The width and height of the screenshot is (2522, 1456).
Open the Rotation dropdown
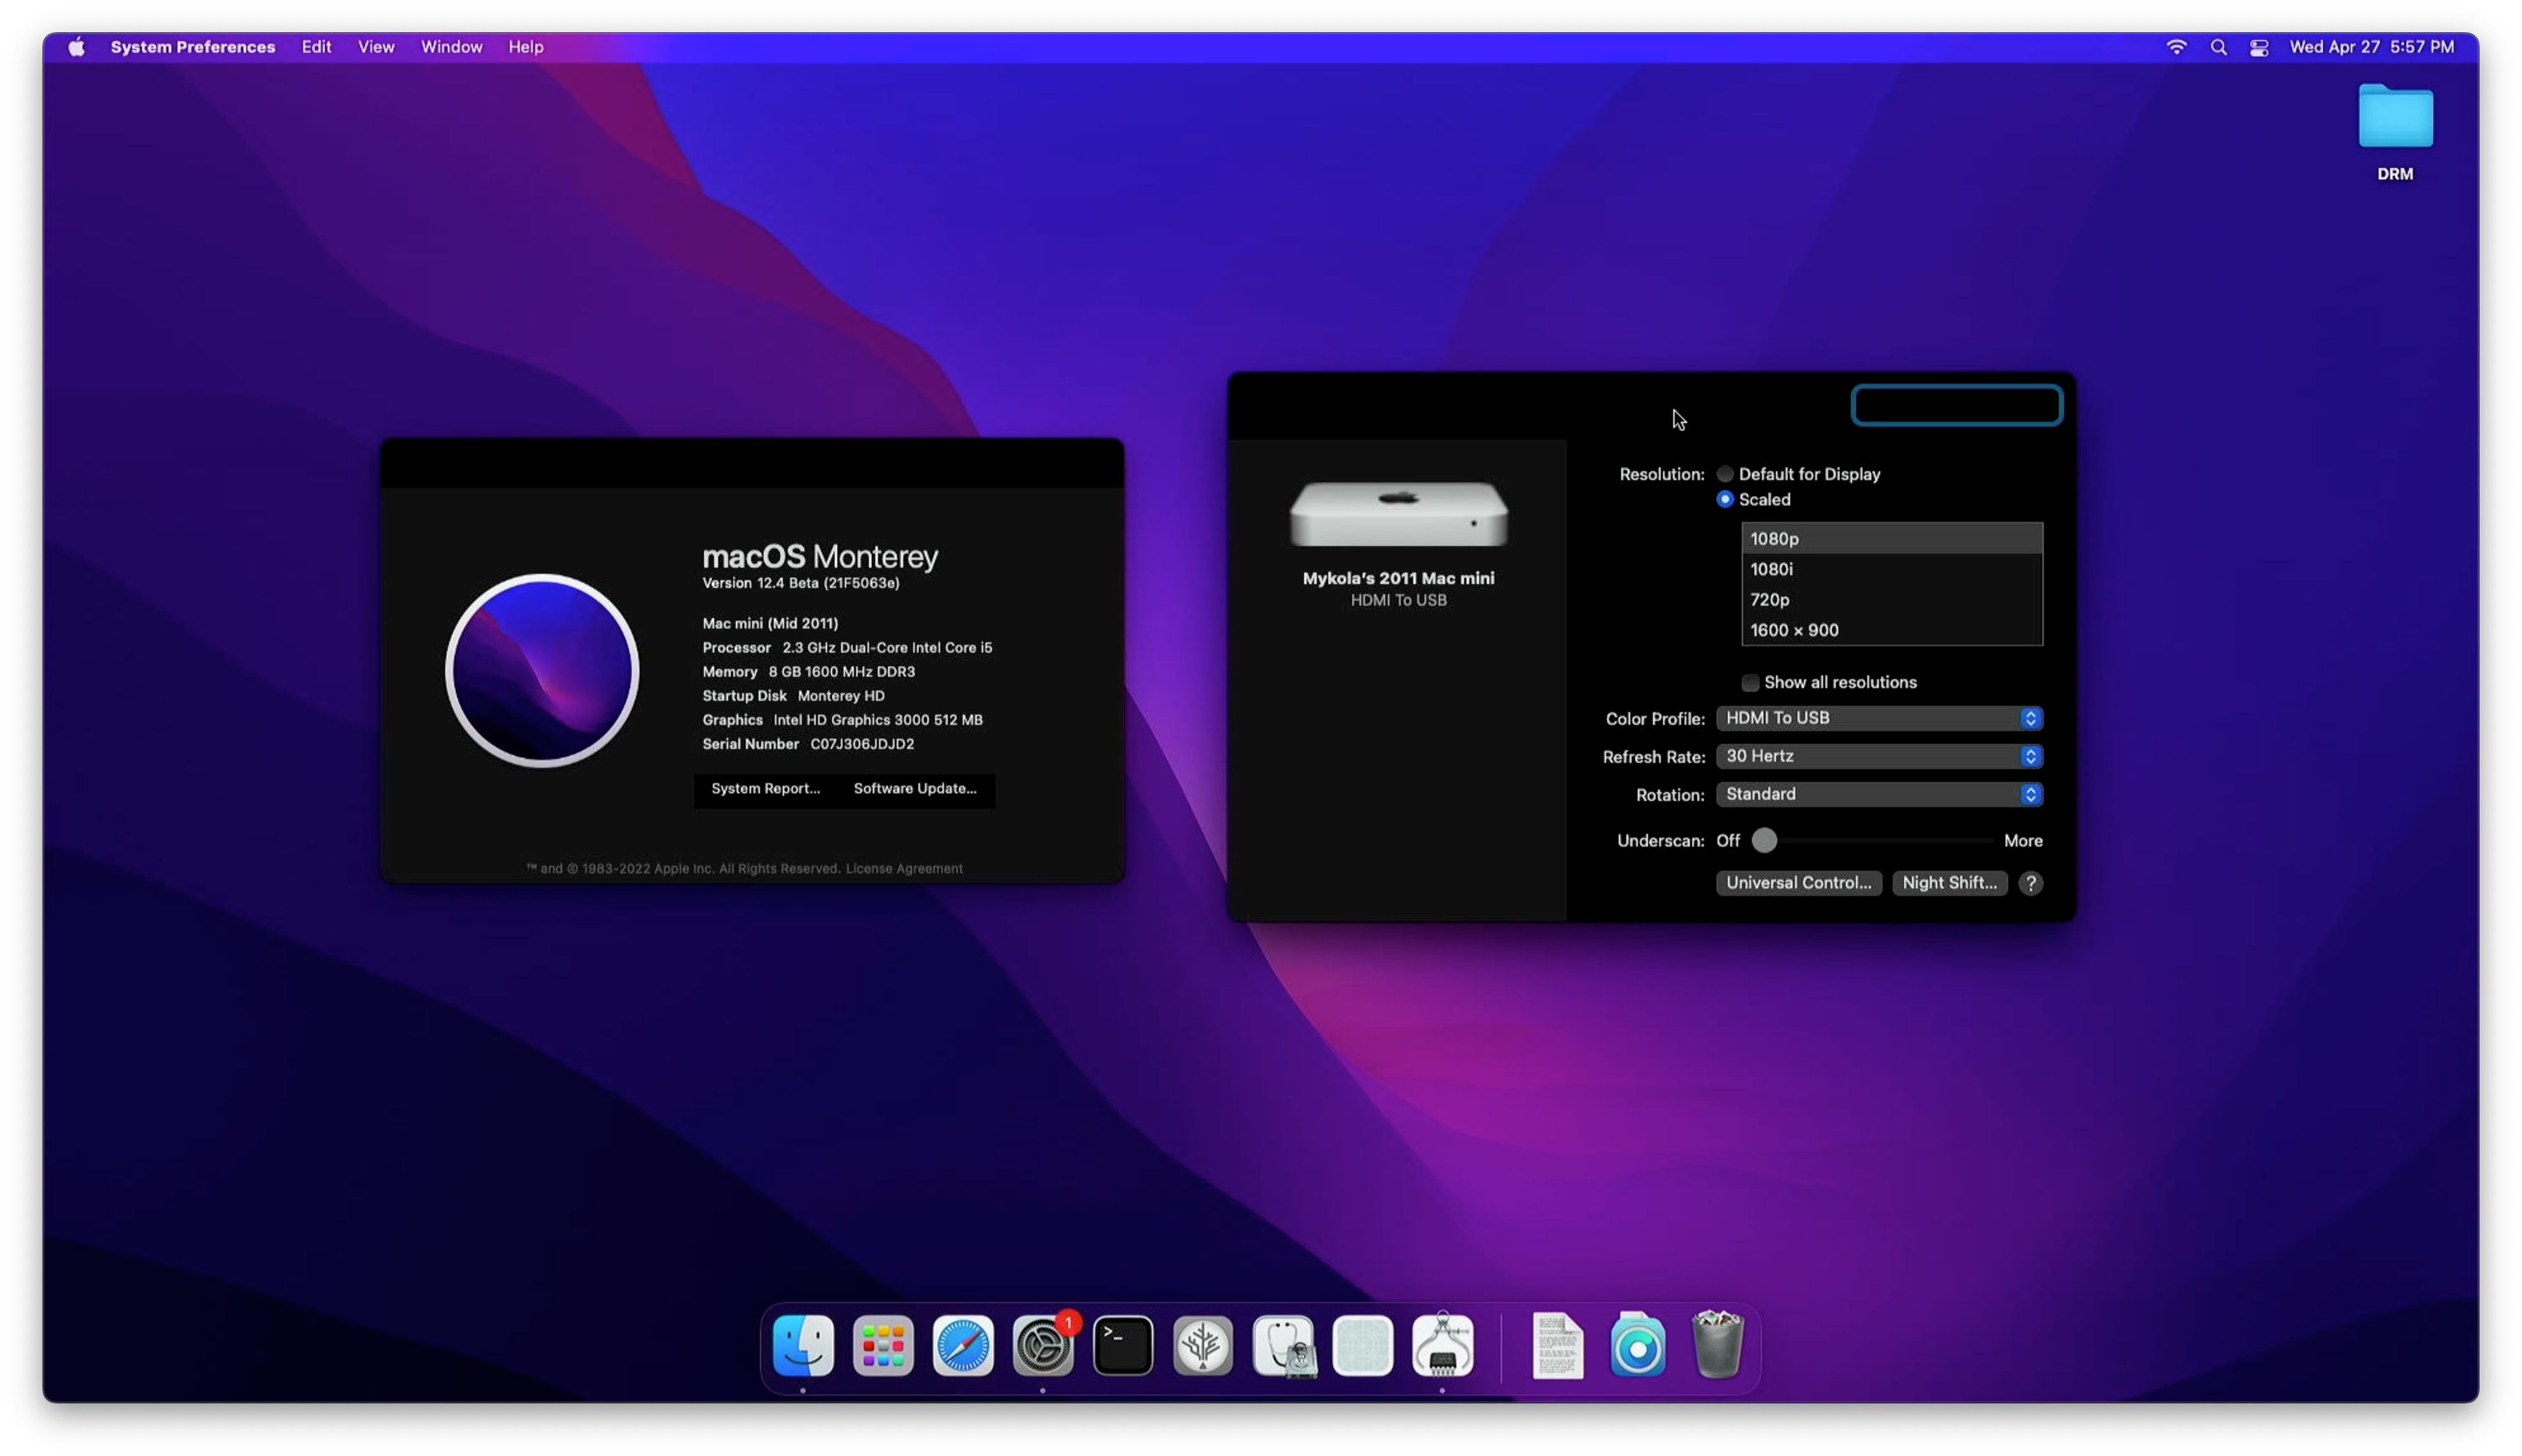pyautogui.click(x=1879, y=794)
